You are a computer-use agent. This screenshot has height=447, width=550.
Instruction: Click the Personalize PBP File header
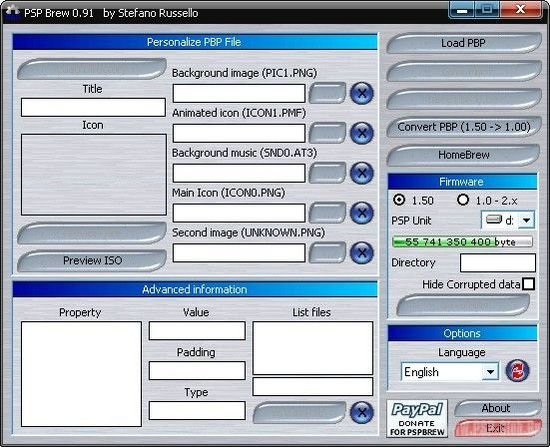(195, 42)
